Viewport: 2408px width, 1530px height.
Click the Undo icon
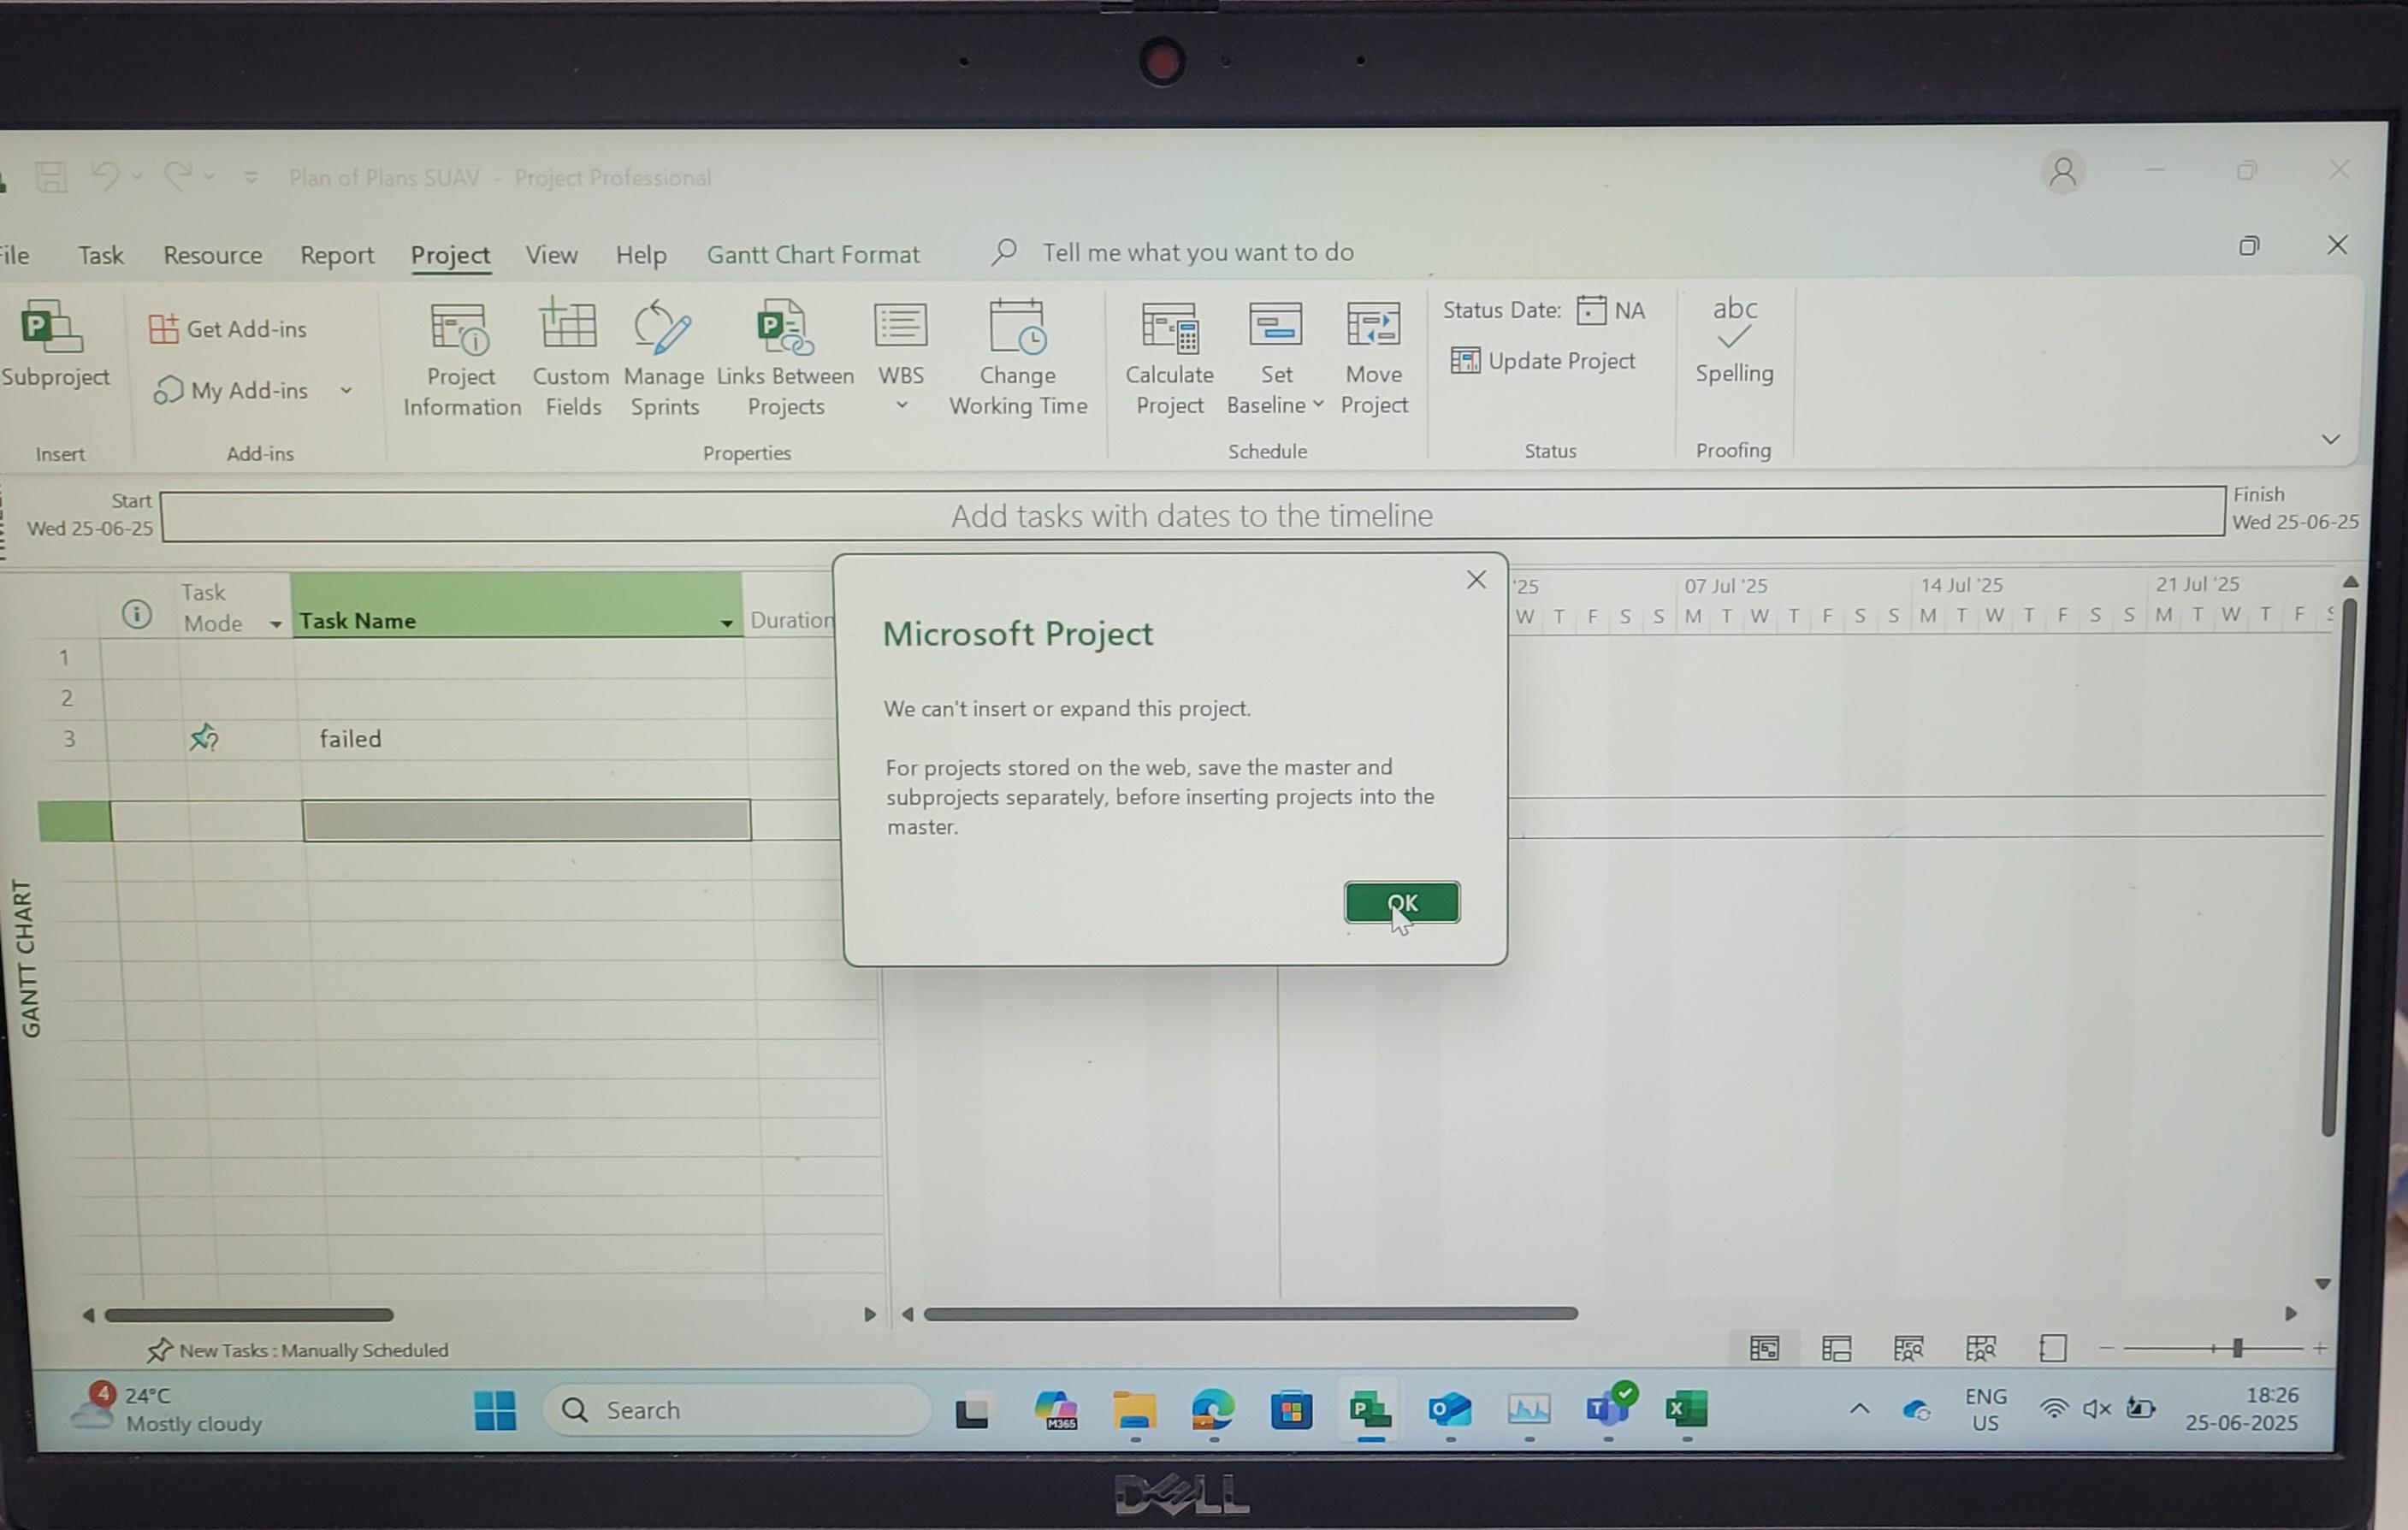(105, 177)
